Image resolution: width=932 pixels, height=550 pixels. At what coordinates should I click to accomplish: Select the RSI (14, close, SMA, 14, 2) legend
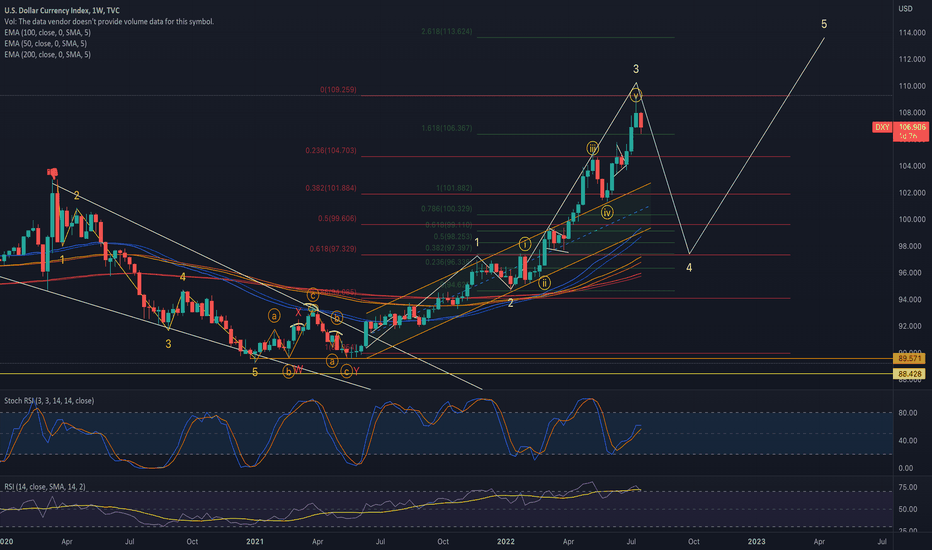[45, 486]
